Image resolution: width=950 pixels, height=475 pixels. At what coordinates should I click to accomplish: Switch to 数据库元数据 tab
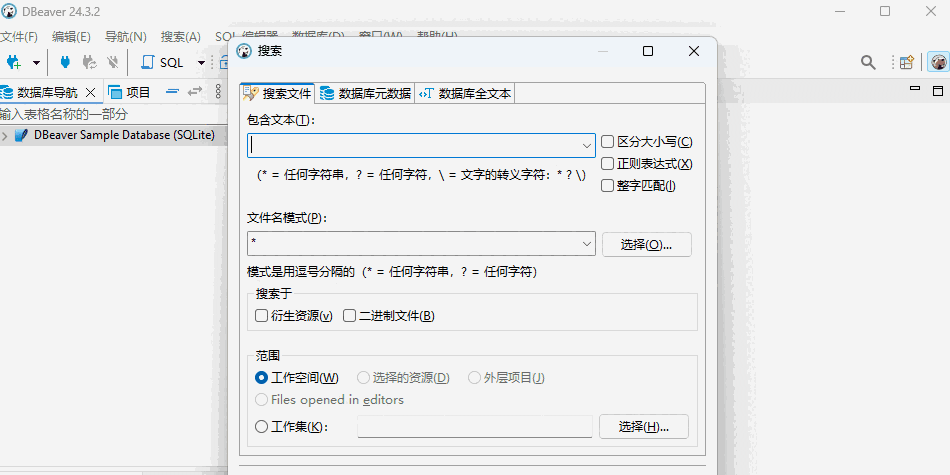tap(365, 93)
